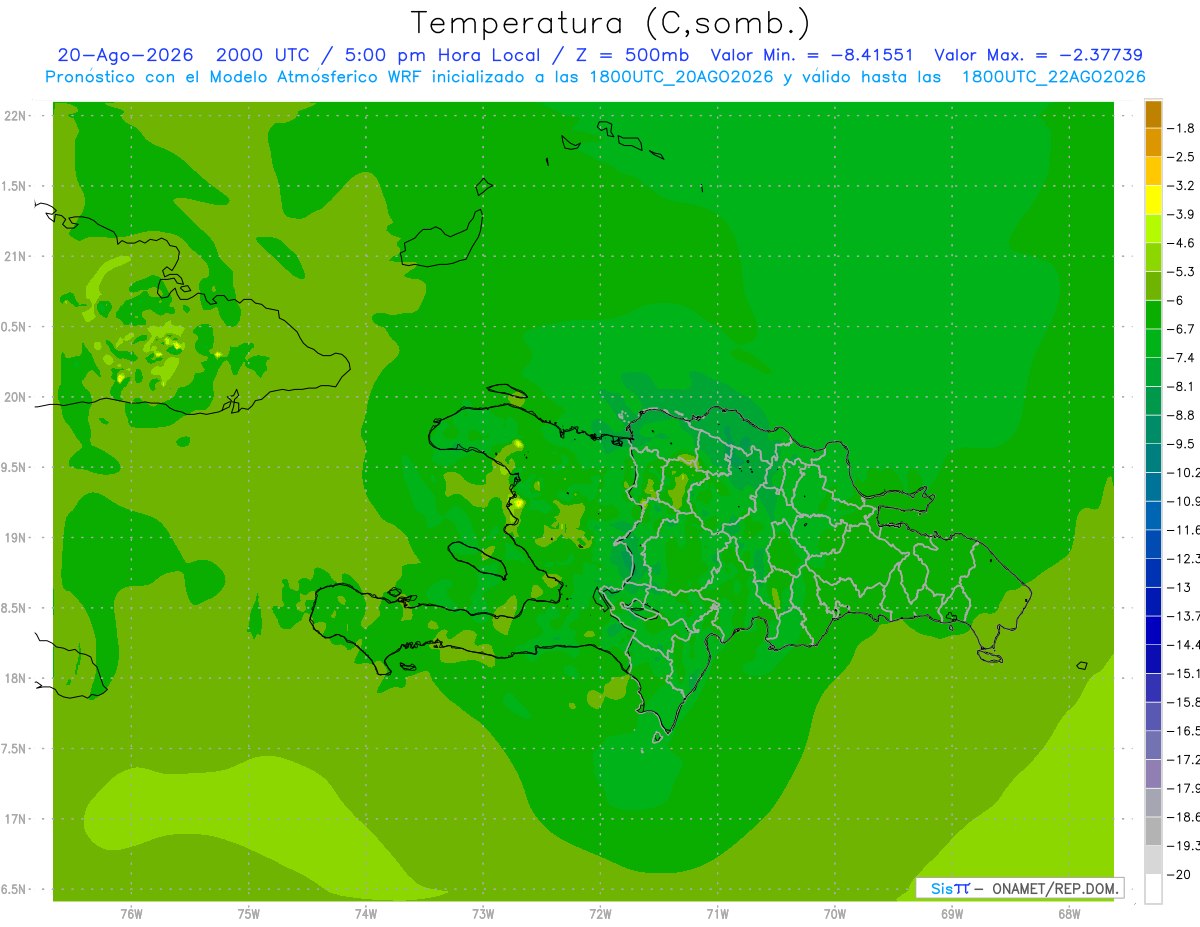Click the 21N latitude label

16,257
